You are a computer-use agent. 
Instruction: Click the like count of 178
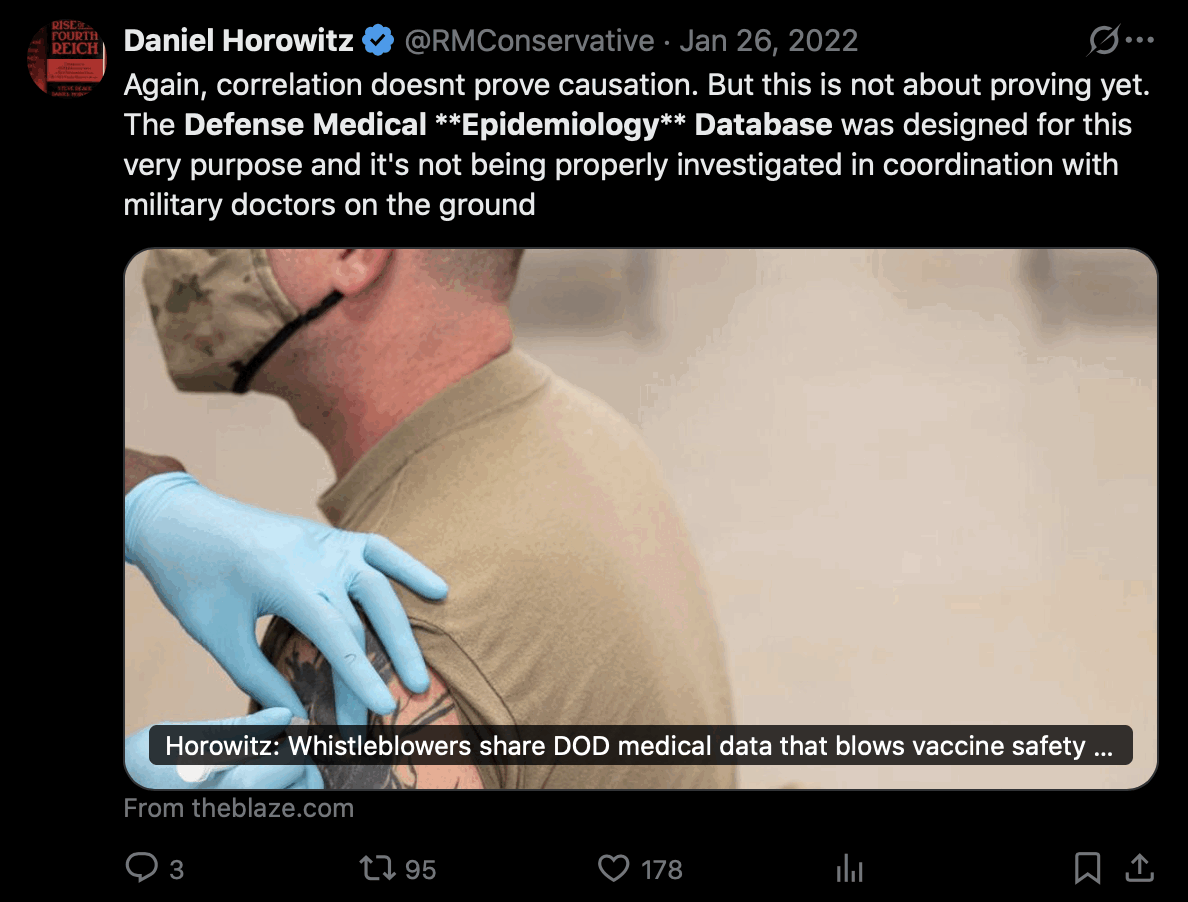coord(662,870)
